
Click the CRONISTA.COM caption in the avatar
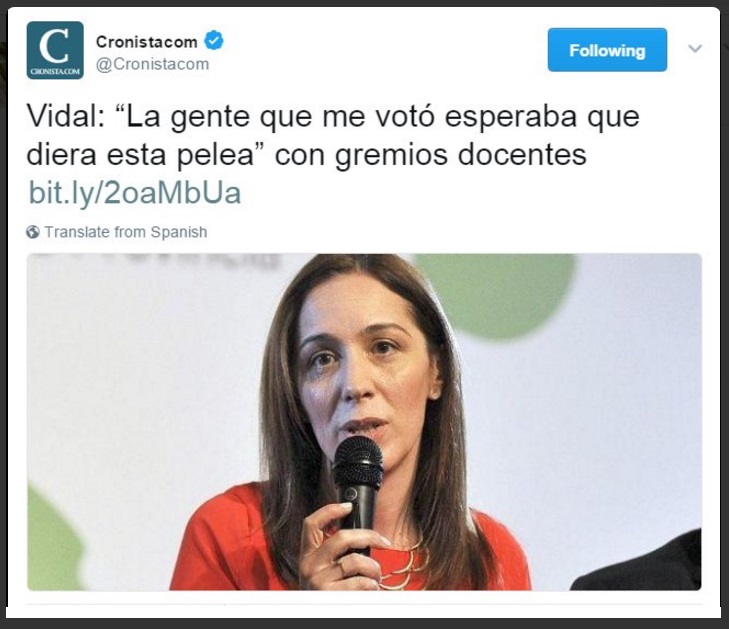coord(55,72)
